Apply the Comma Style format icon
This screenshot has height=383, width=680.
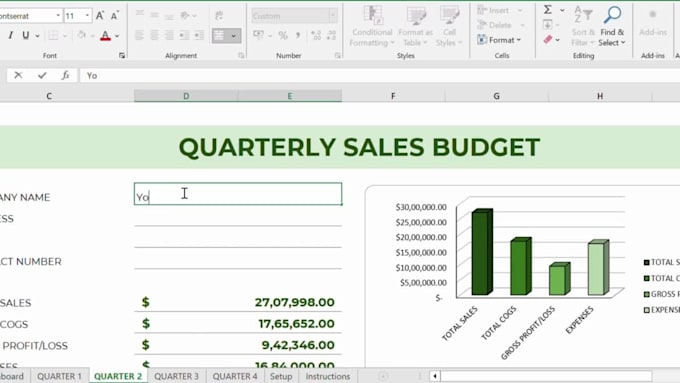pos(298,35)
